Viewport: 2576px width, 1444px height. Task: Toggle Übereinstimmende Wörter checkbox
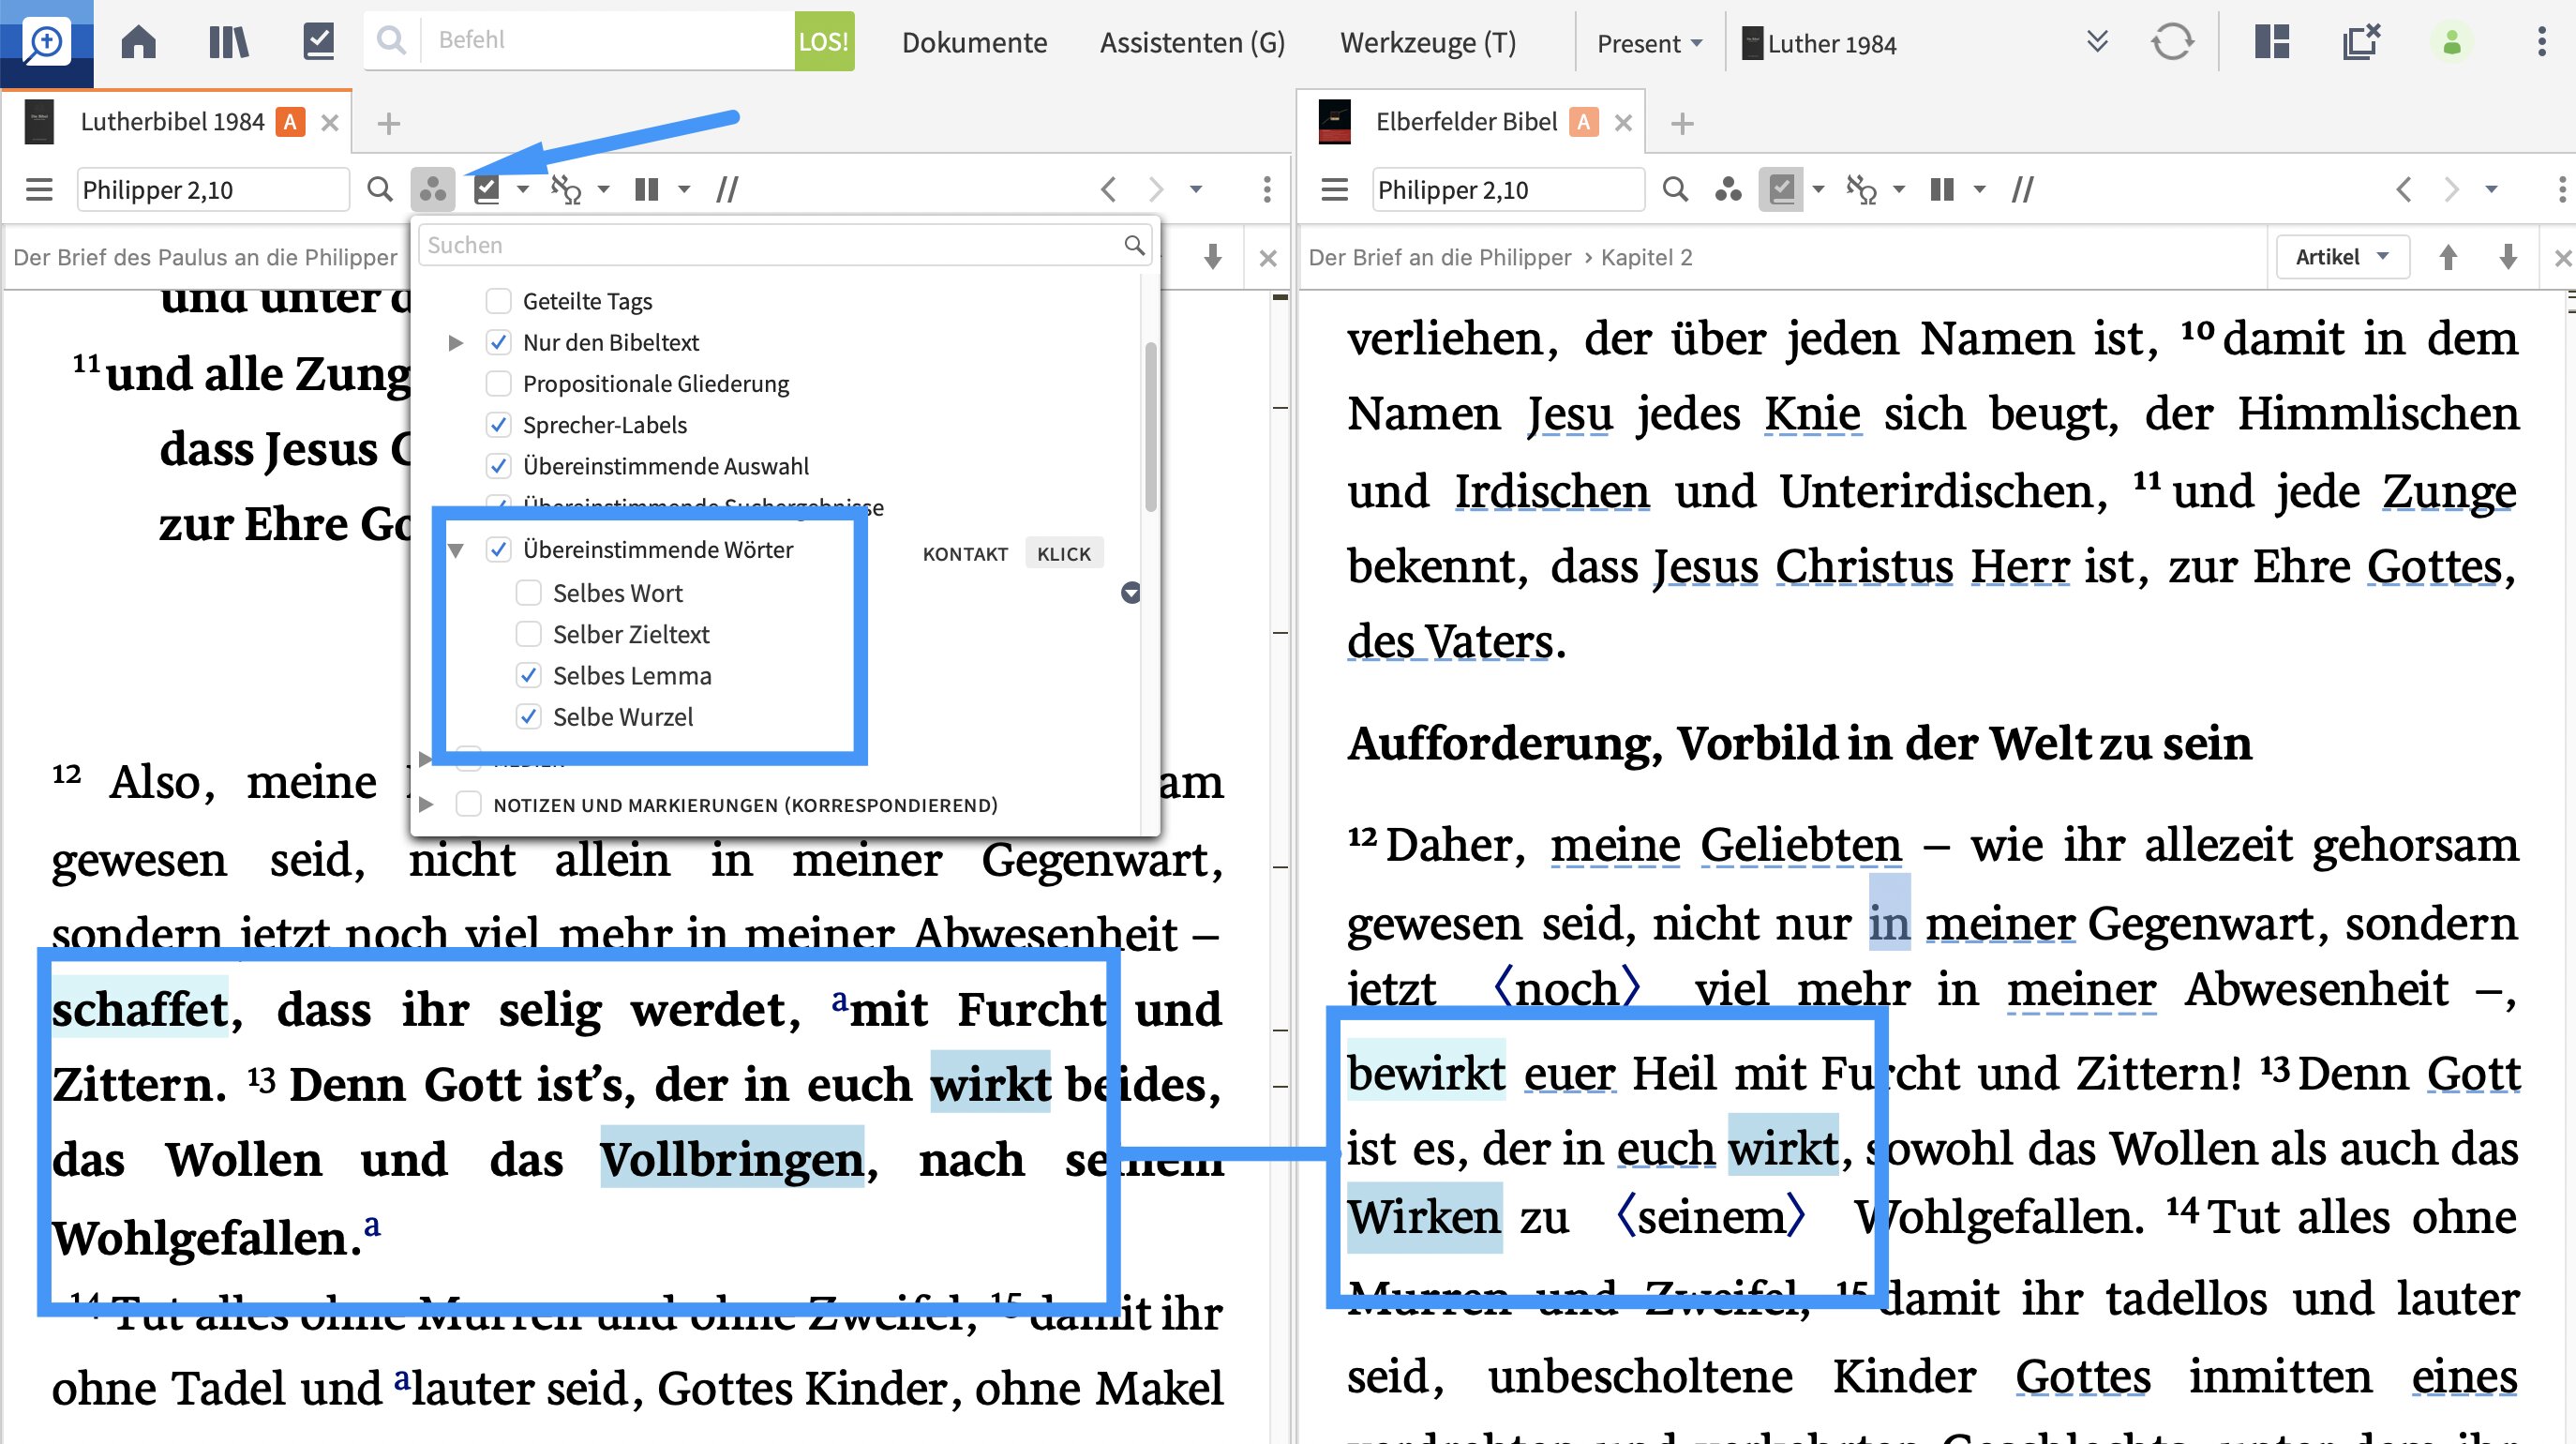(498, 550)
